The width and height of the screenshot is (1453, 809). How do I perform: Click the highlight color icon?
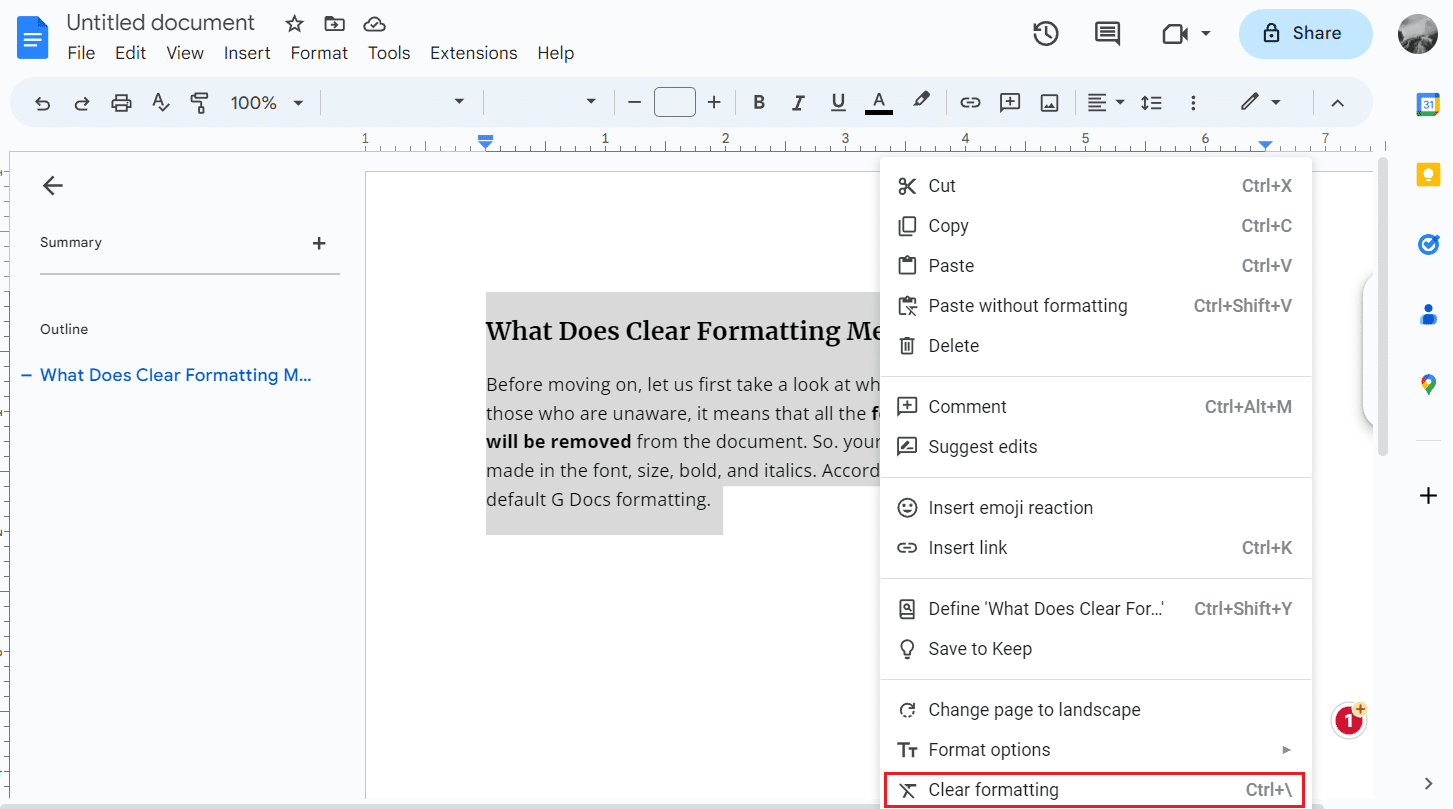click(x=921, y=101)
